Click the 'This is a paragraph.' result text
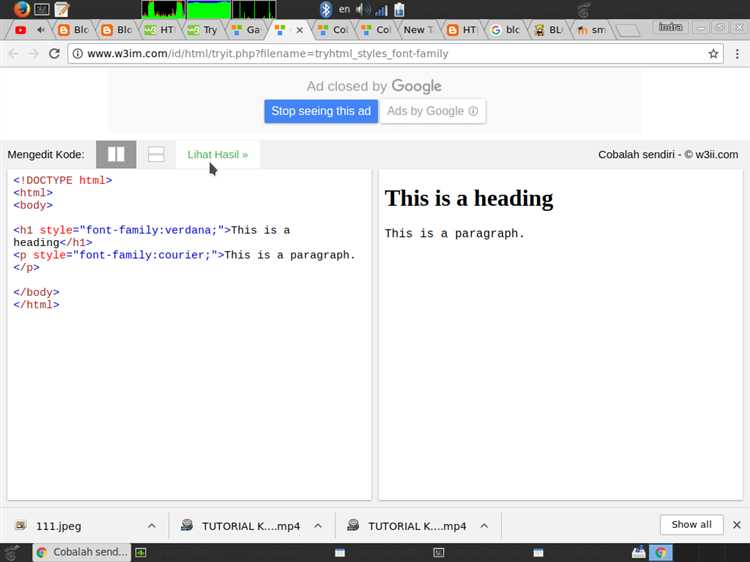Image resolution: width=750 pixels, height=562 pixels. (x=454, y=233)
